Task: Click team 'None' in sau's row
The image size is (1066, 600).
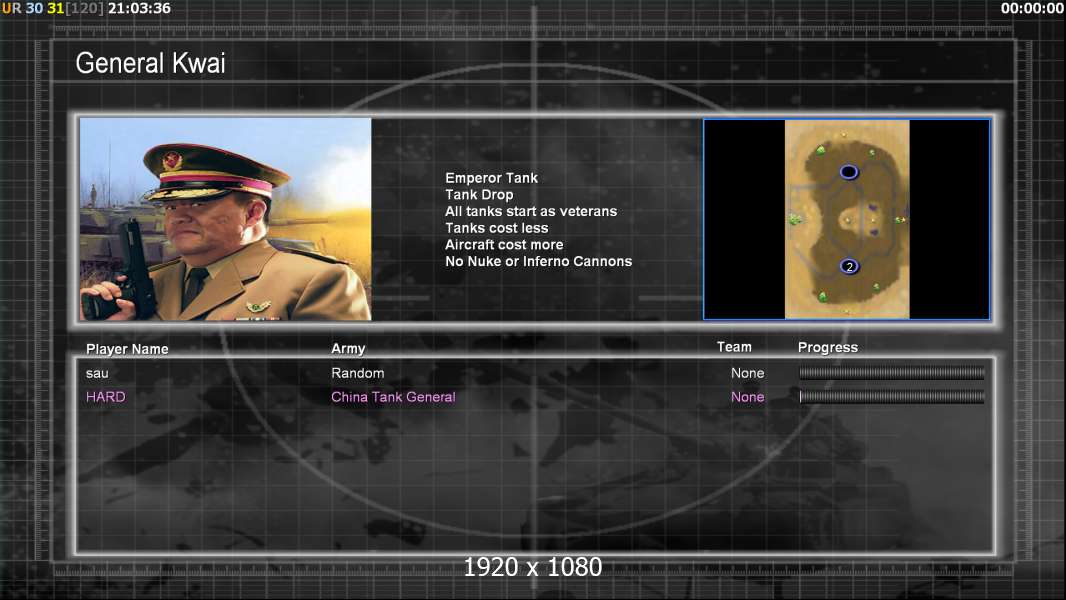Action: coord(748,373)
